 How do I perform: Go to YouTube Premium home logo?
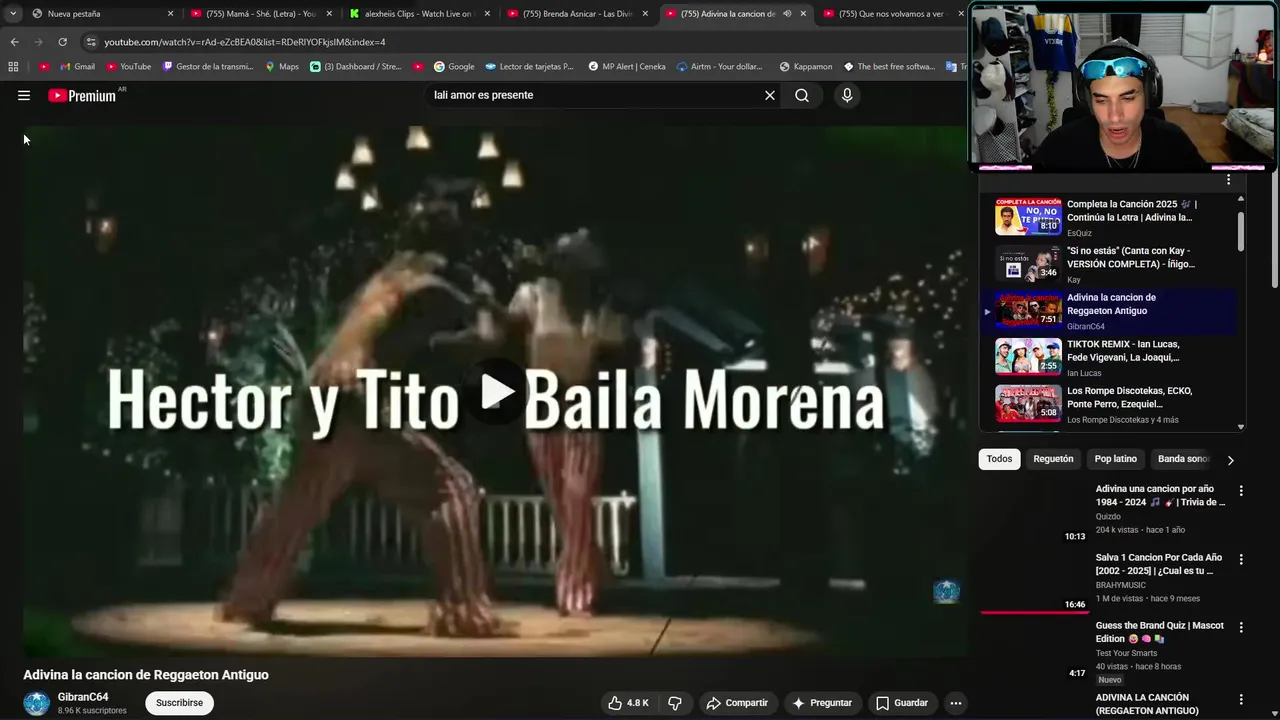tap(82, 95)
